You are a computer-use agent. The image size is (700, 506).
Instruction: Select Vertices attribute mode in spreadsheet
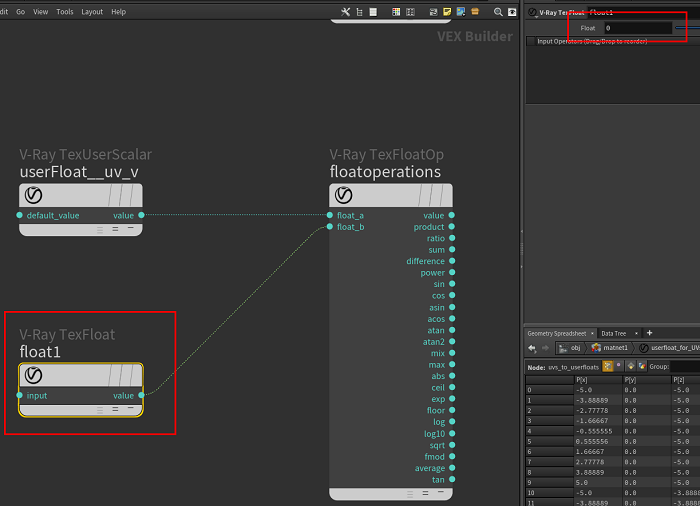click(x=619, y=365)
